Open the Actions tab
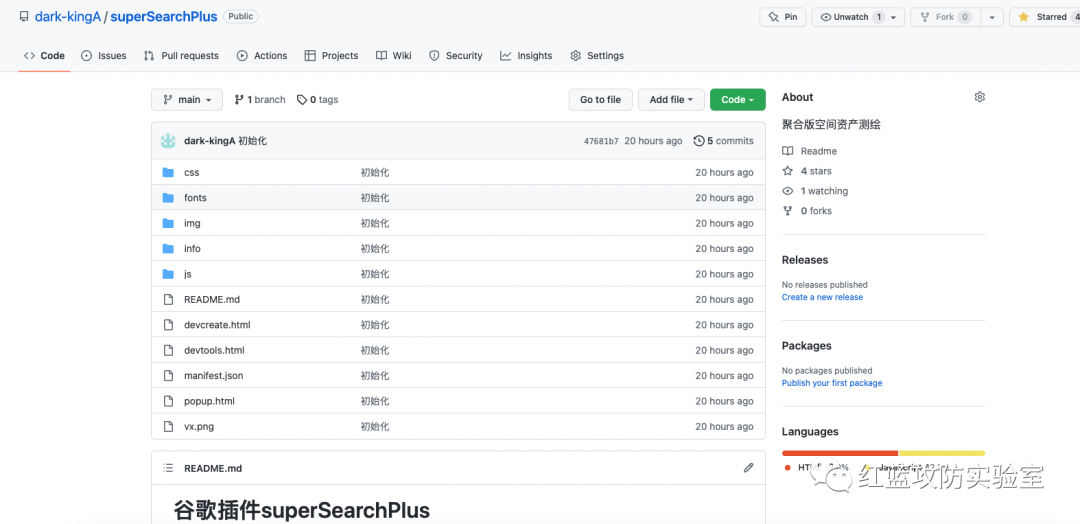The image size is (1080, 524). (x=262, y=56)
